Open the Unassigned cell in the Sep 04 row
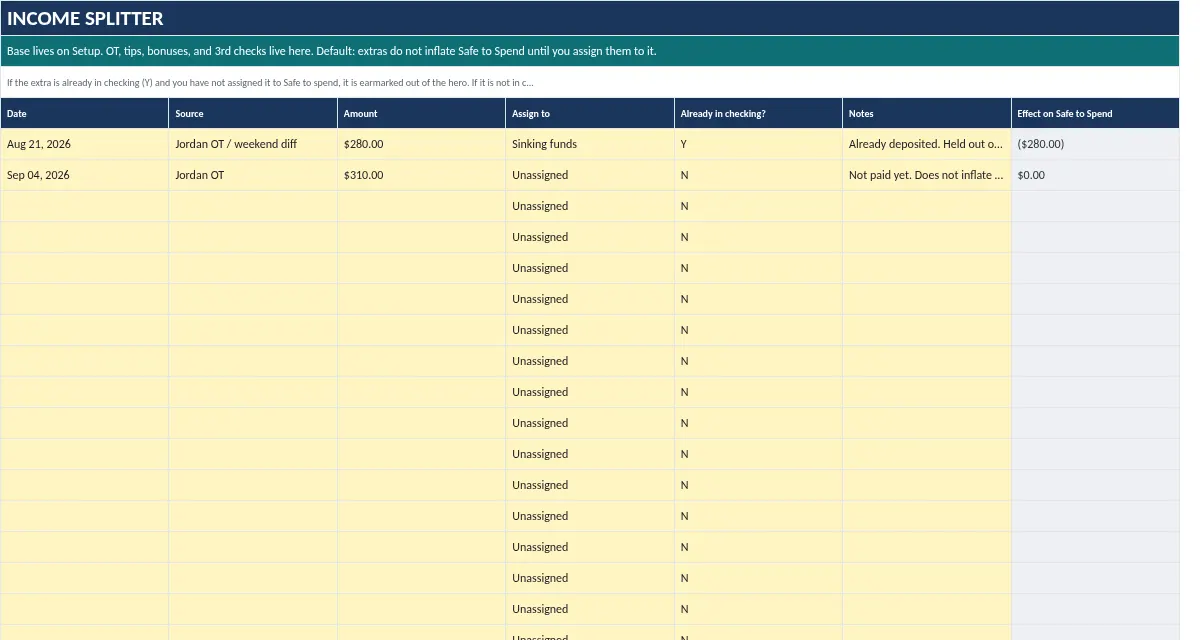This screenshot has height=640, width=1200. [590, 175]
